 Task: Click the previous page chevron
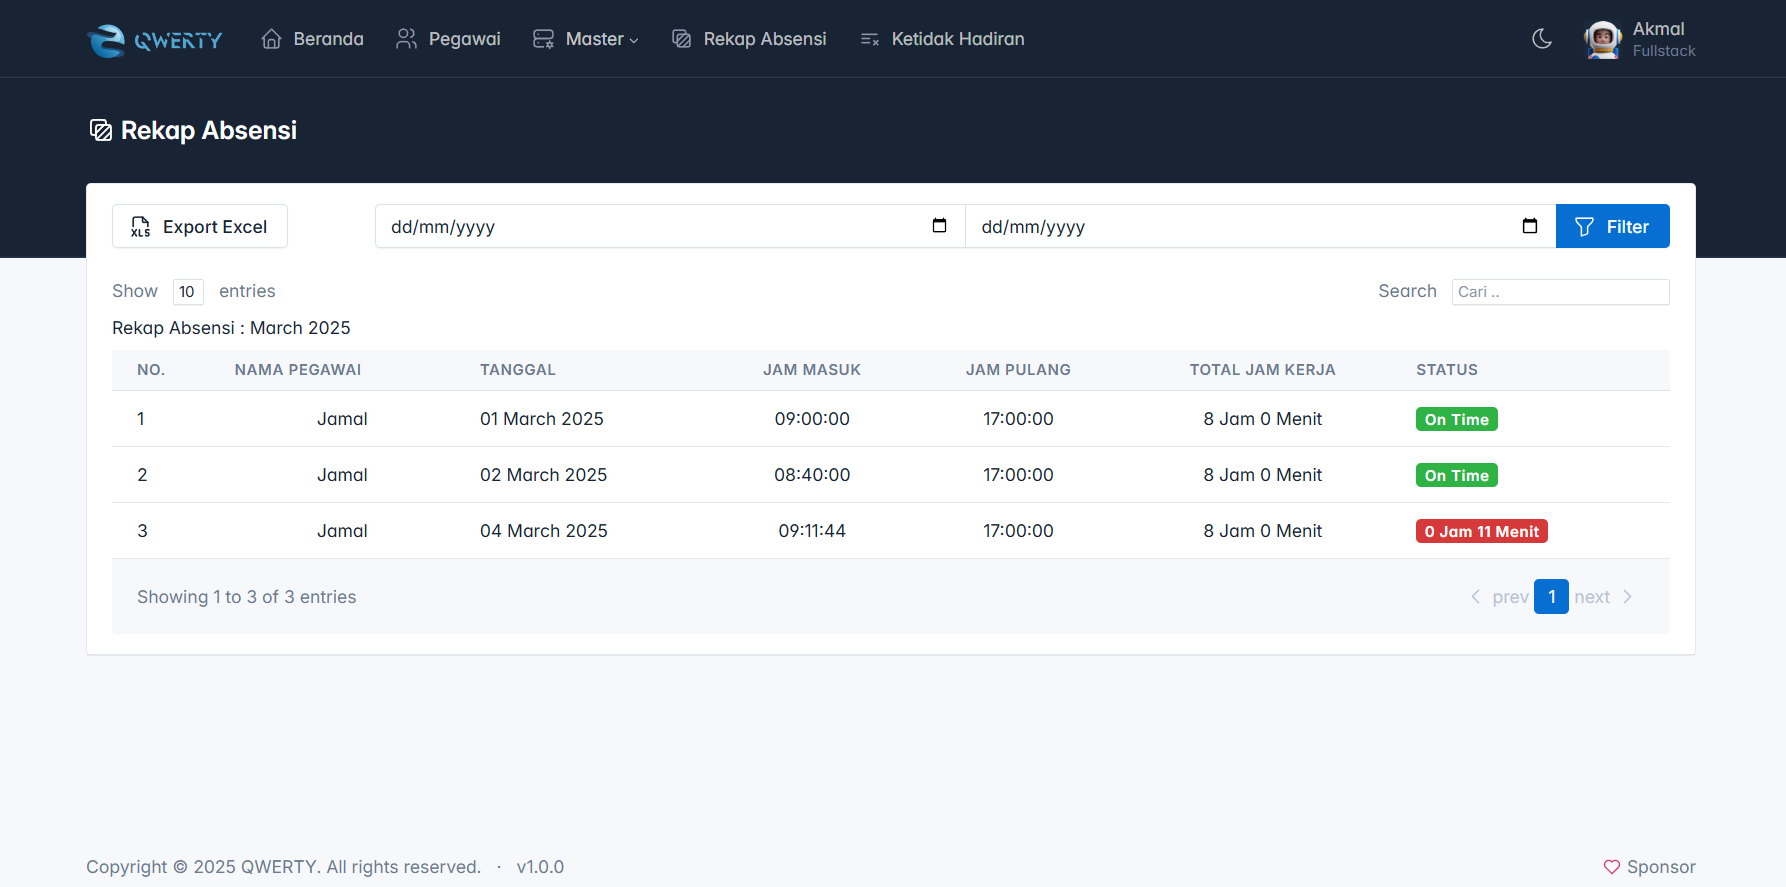(1475, 597)
